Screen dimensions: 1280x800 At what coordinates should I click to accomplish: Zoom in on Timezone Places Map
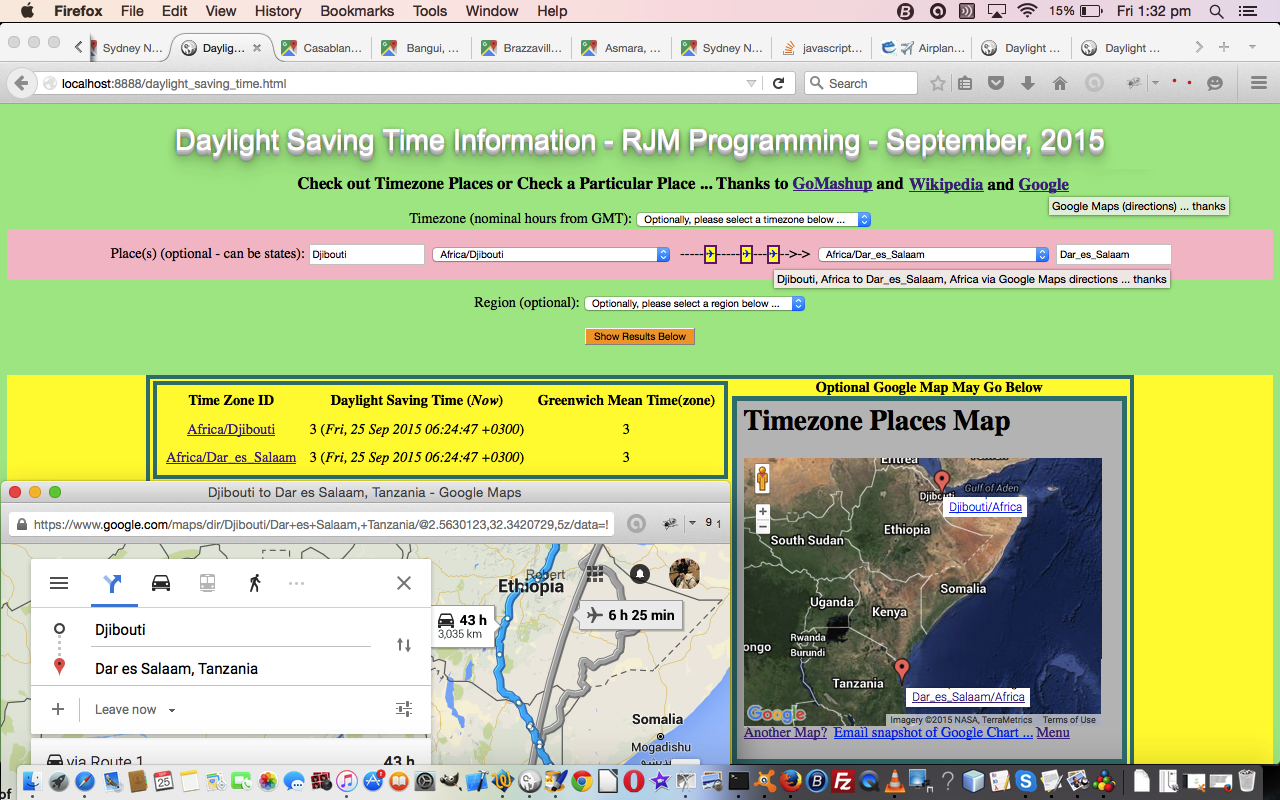click(x=763, y=512)
